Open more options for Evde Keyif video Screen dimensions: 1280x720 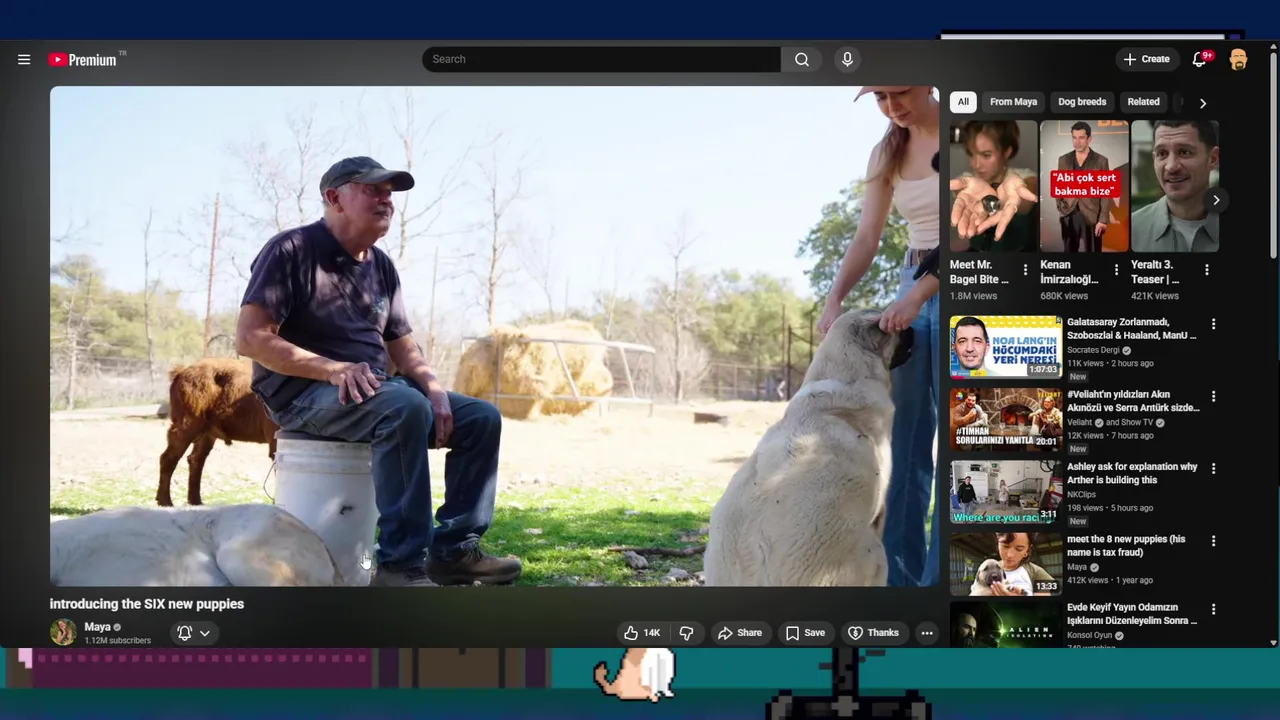[1213, 609]
